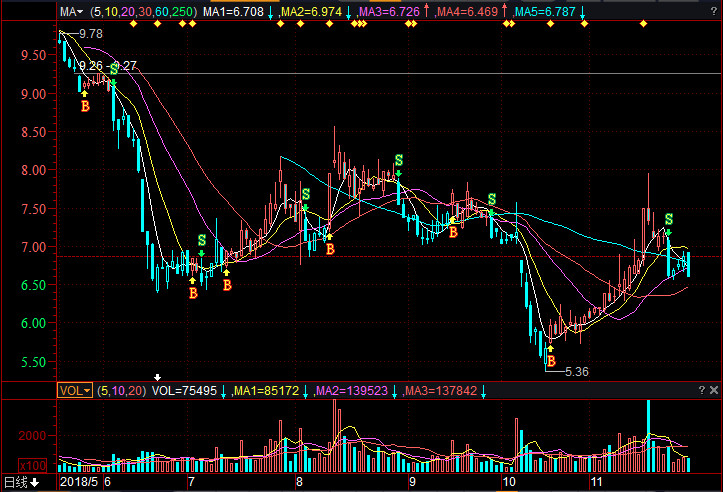
Task: Close the volume panel with the x icon
Action: point(713,390)
